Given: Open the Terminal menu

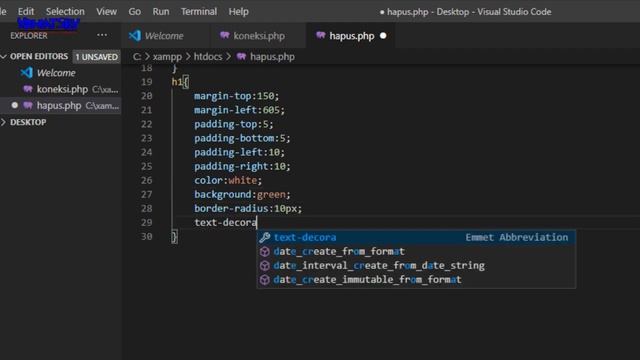Looking at the screenshot, I should tap(199, 11).
